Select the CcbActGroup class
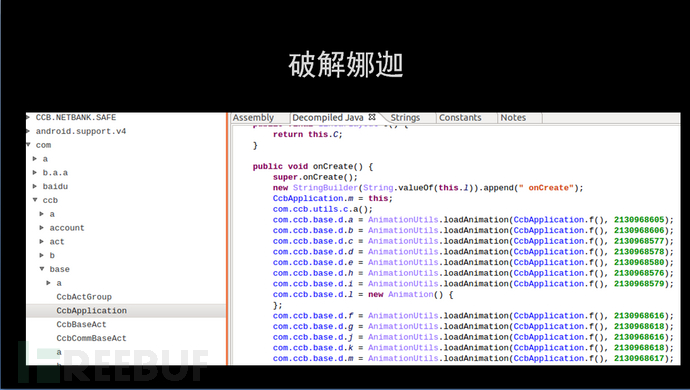The height and width of the screenshot is (390, 690). tap(84, 297)
